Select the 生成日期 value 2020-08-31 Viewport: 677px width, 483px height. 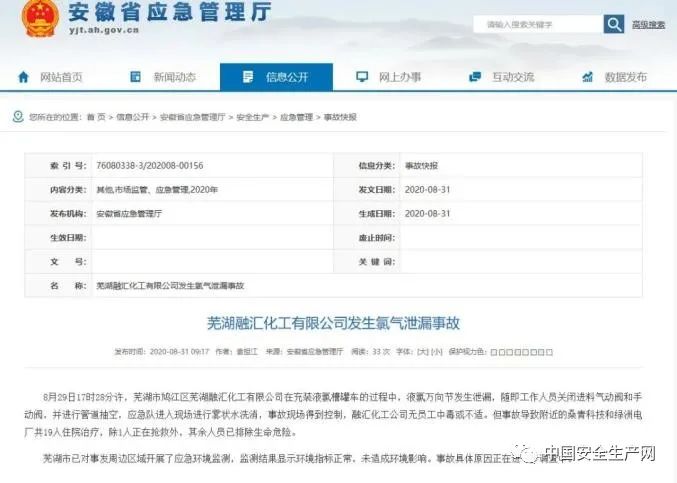[x=427, y=214]
